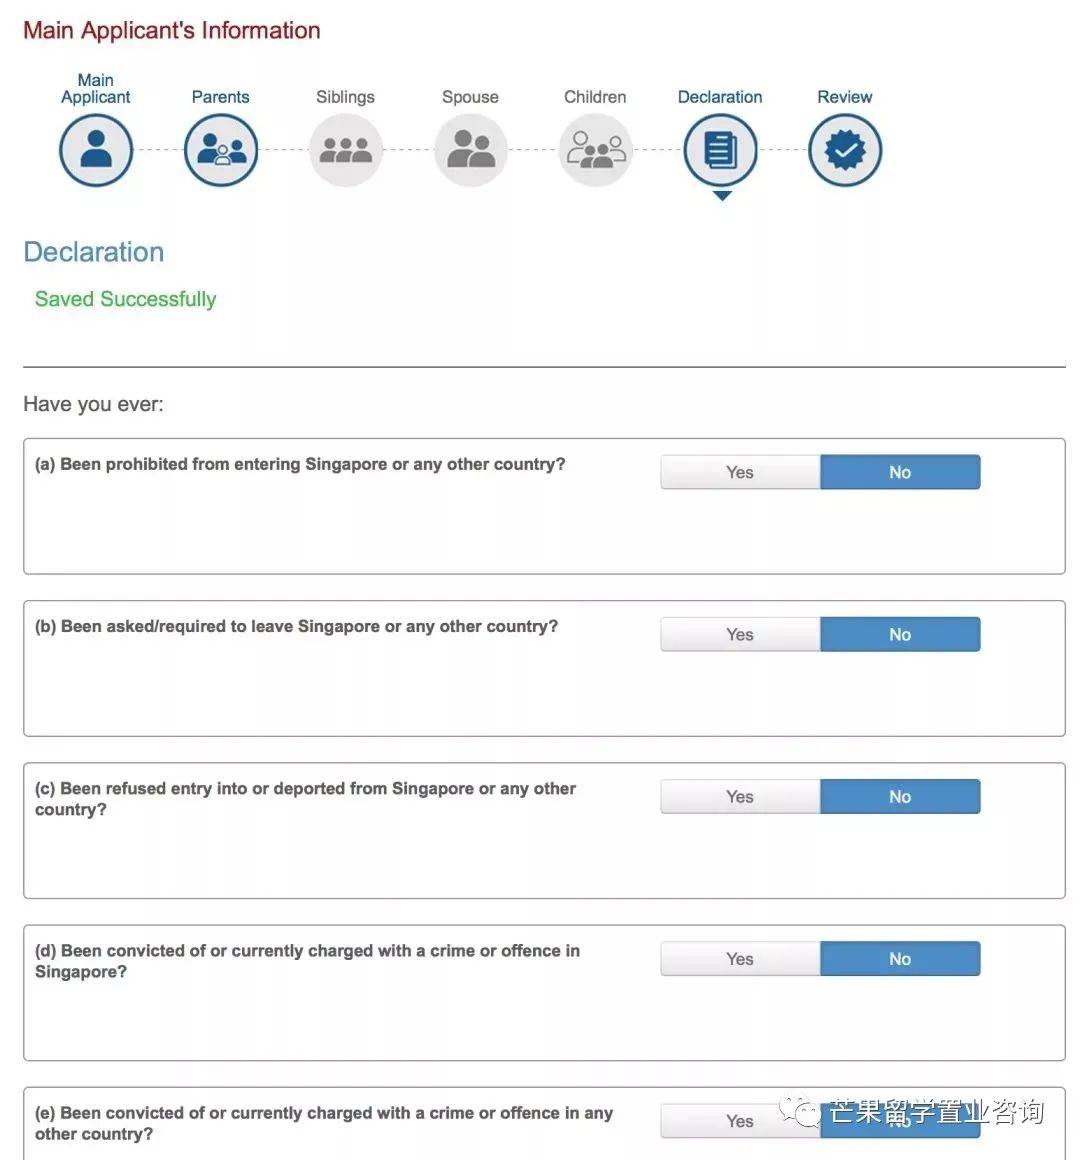Select Yes for crime in other country
Screen dimensions: 1080x1160
click(740, 1121)
